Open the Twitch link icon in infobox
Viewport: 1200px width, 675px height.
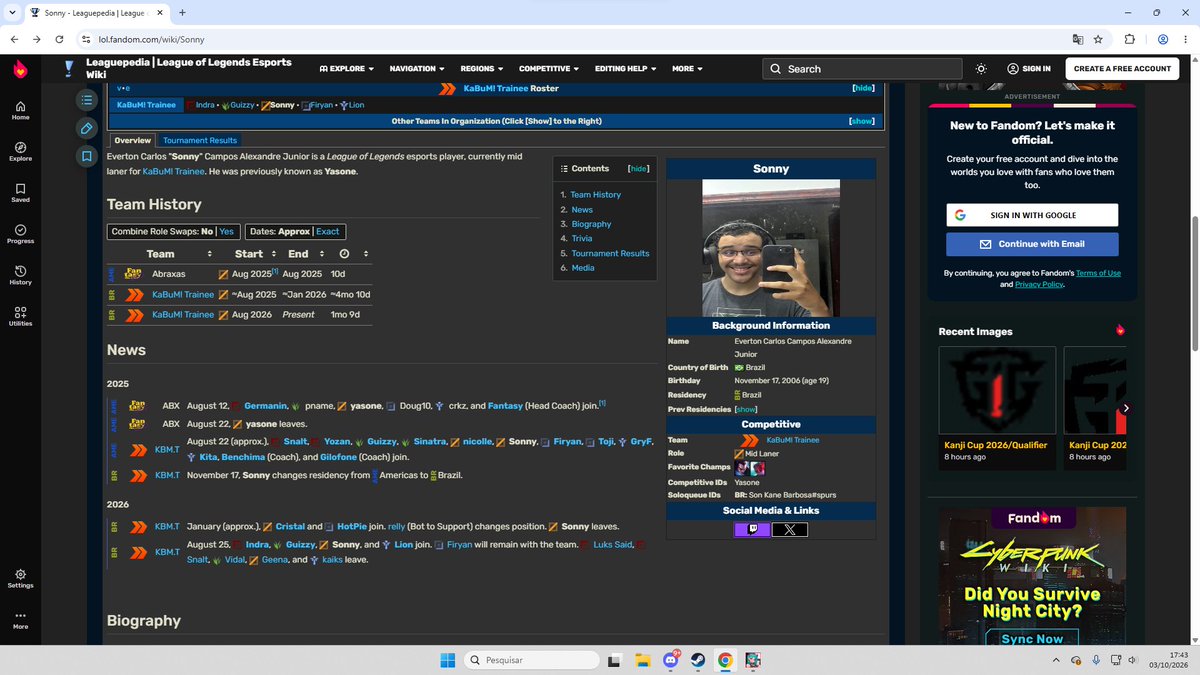pyautogui.click(x=752, y=529)
